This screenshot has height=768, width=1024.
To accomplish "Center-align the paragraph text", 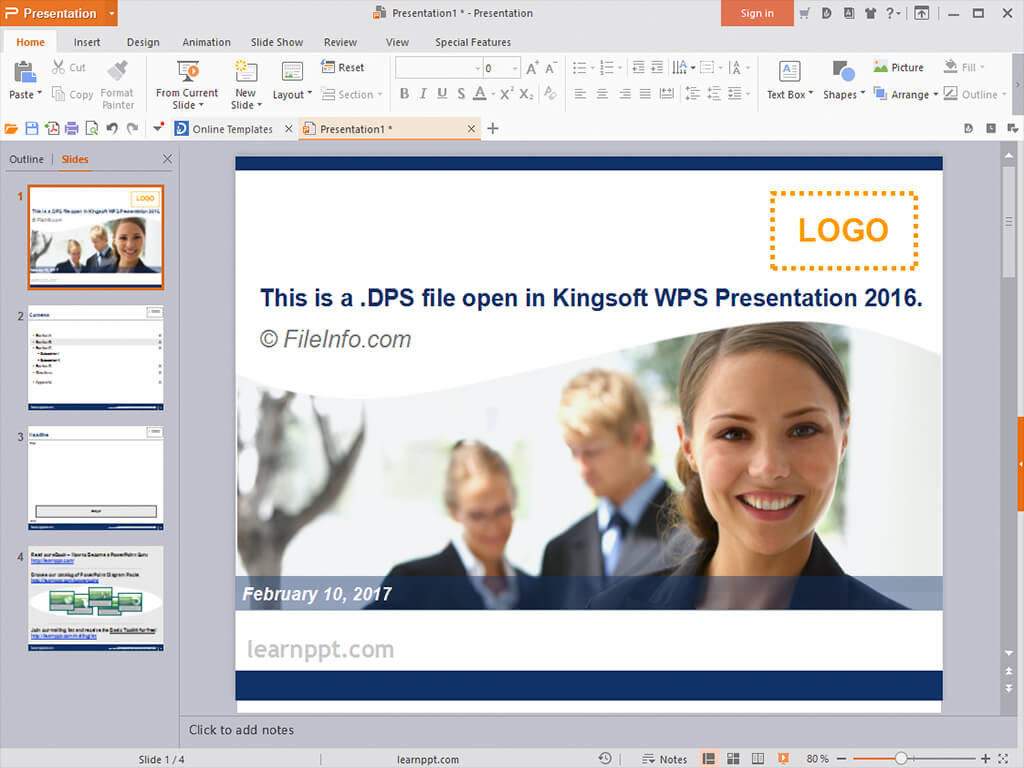I will 602,94.
